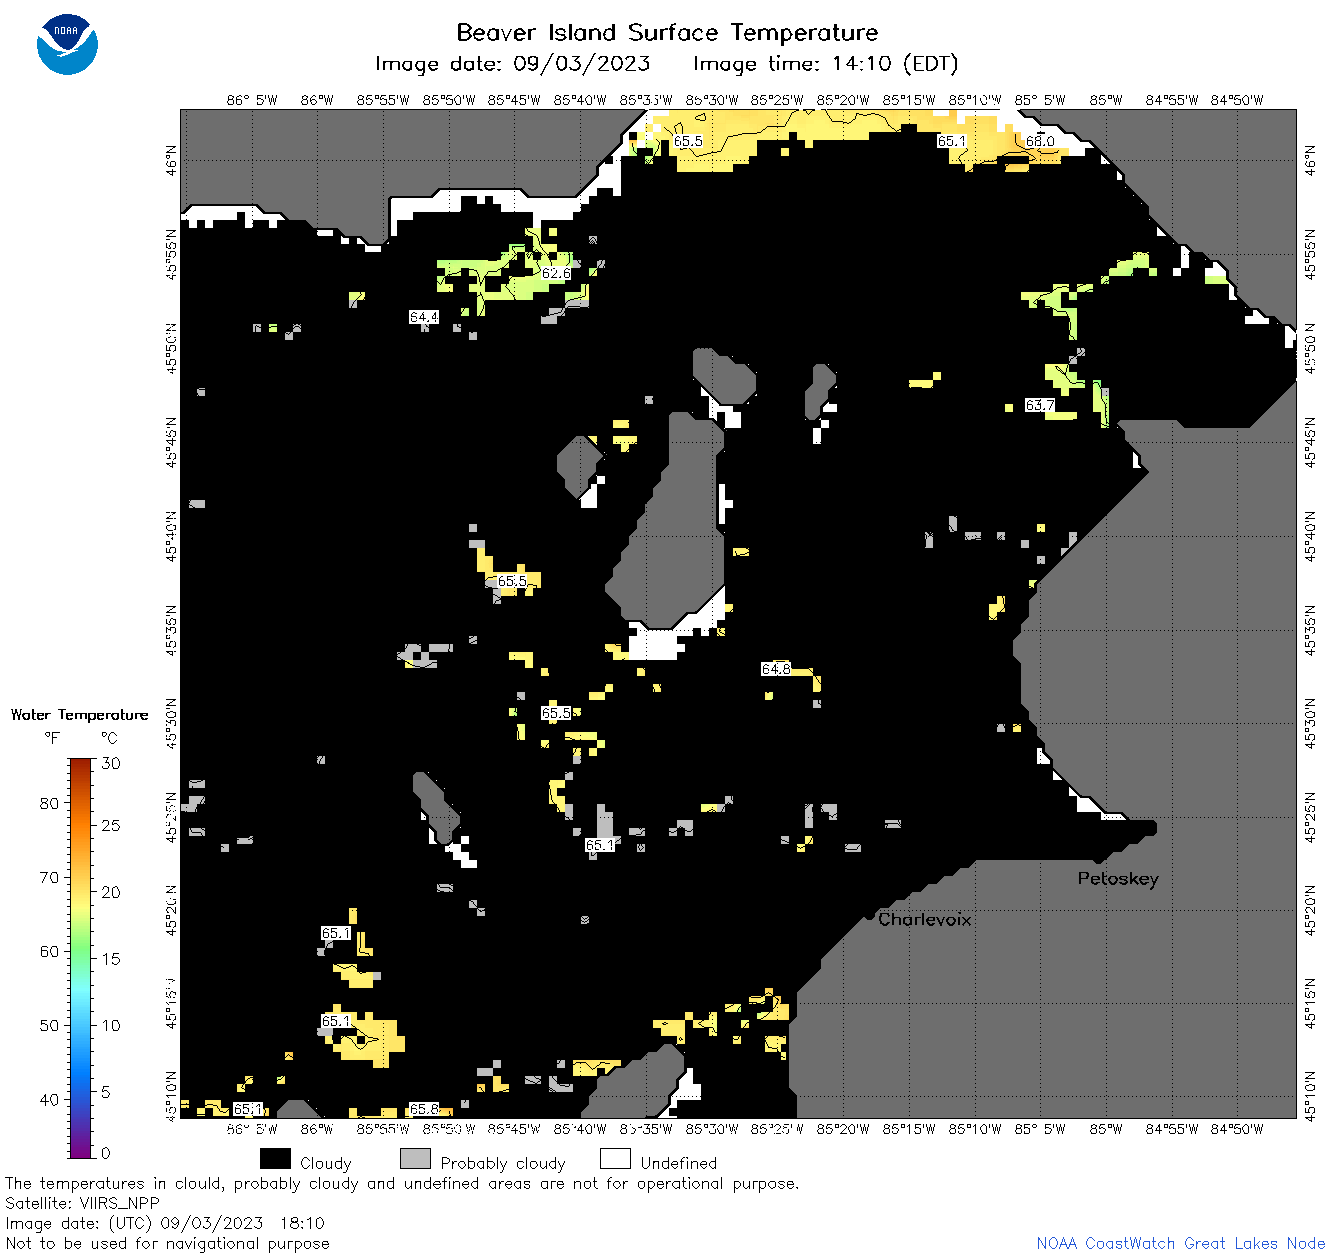Screen dimensions: 1336x1259
Task: Click the Charlevoix city label
Action: coord(925,919)
